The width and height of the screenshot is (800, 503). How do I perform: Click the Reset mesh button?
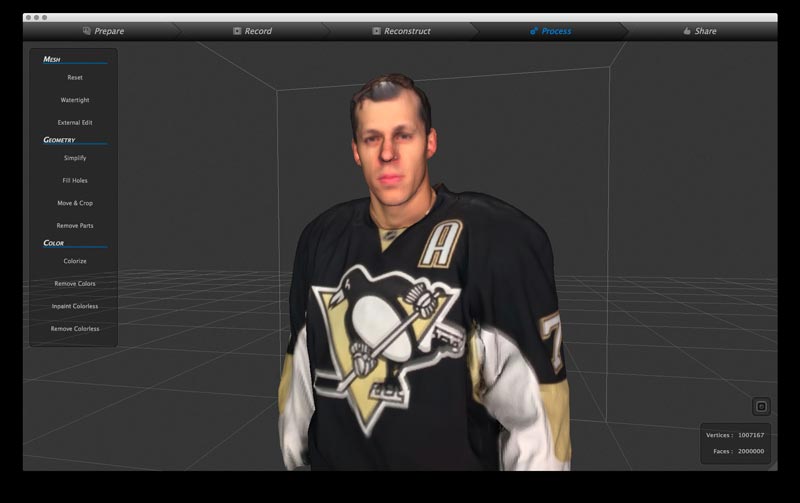pos(75,78)
